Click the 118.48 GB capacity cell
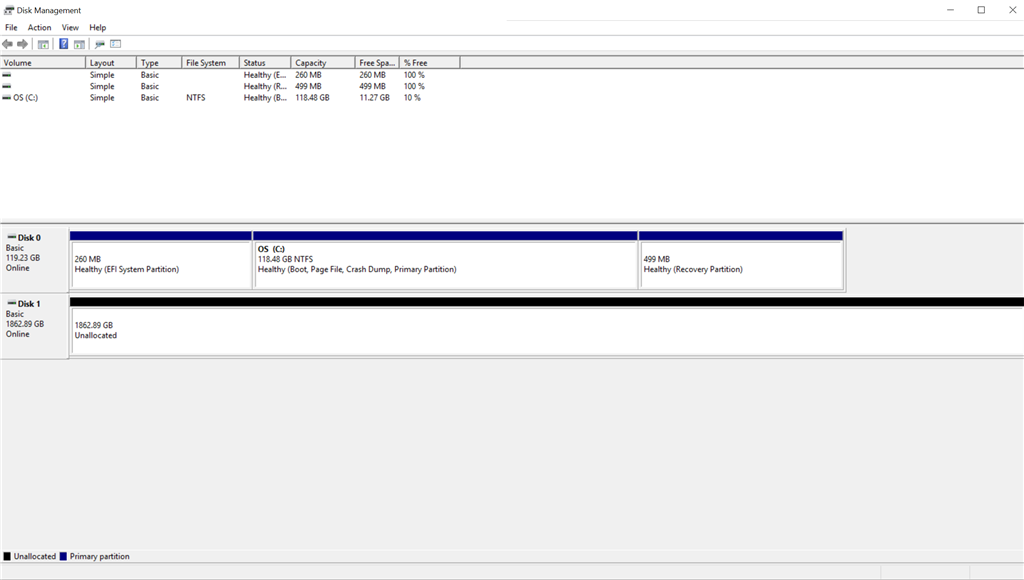This screenshot has height=580, width=1024. pos(312,97)
